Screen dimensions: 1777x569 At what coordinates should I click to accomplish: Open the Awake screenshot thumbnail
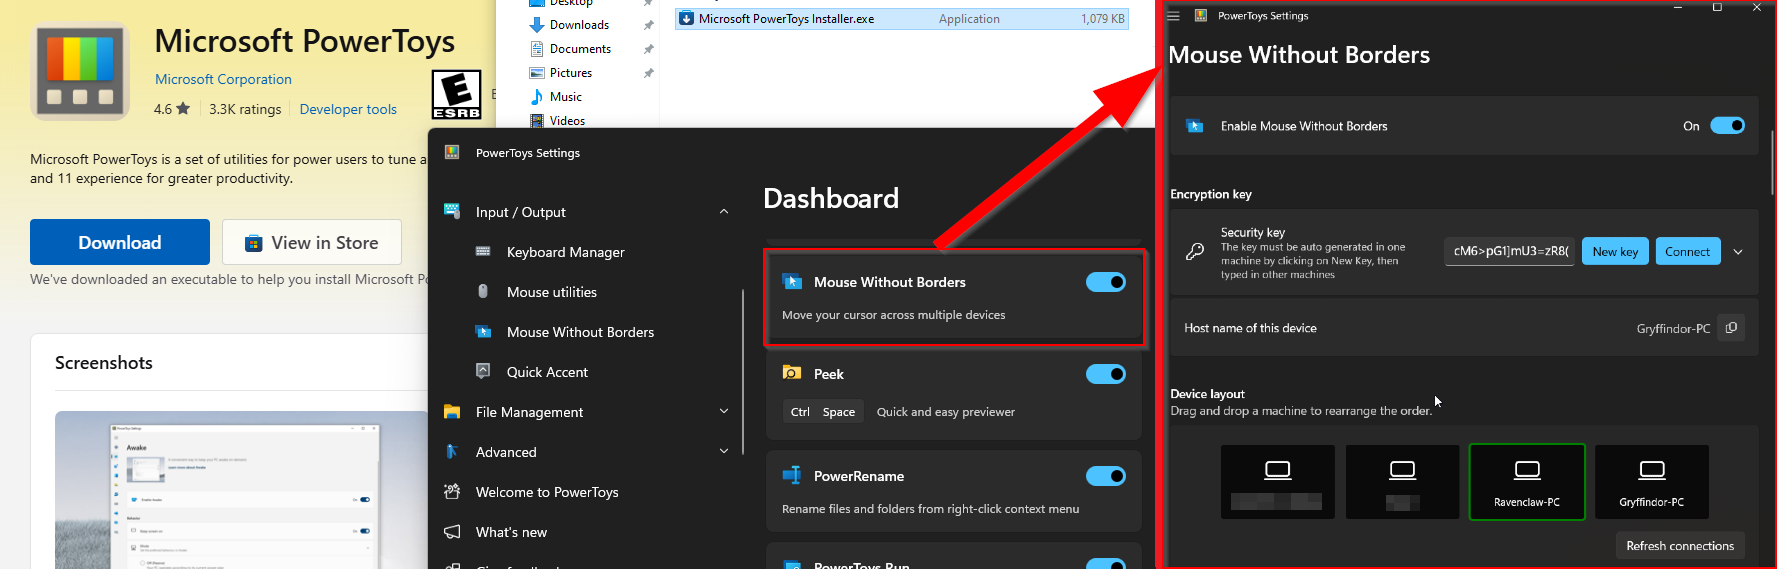[x=241, y=490]
